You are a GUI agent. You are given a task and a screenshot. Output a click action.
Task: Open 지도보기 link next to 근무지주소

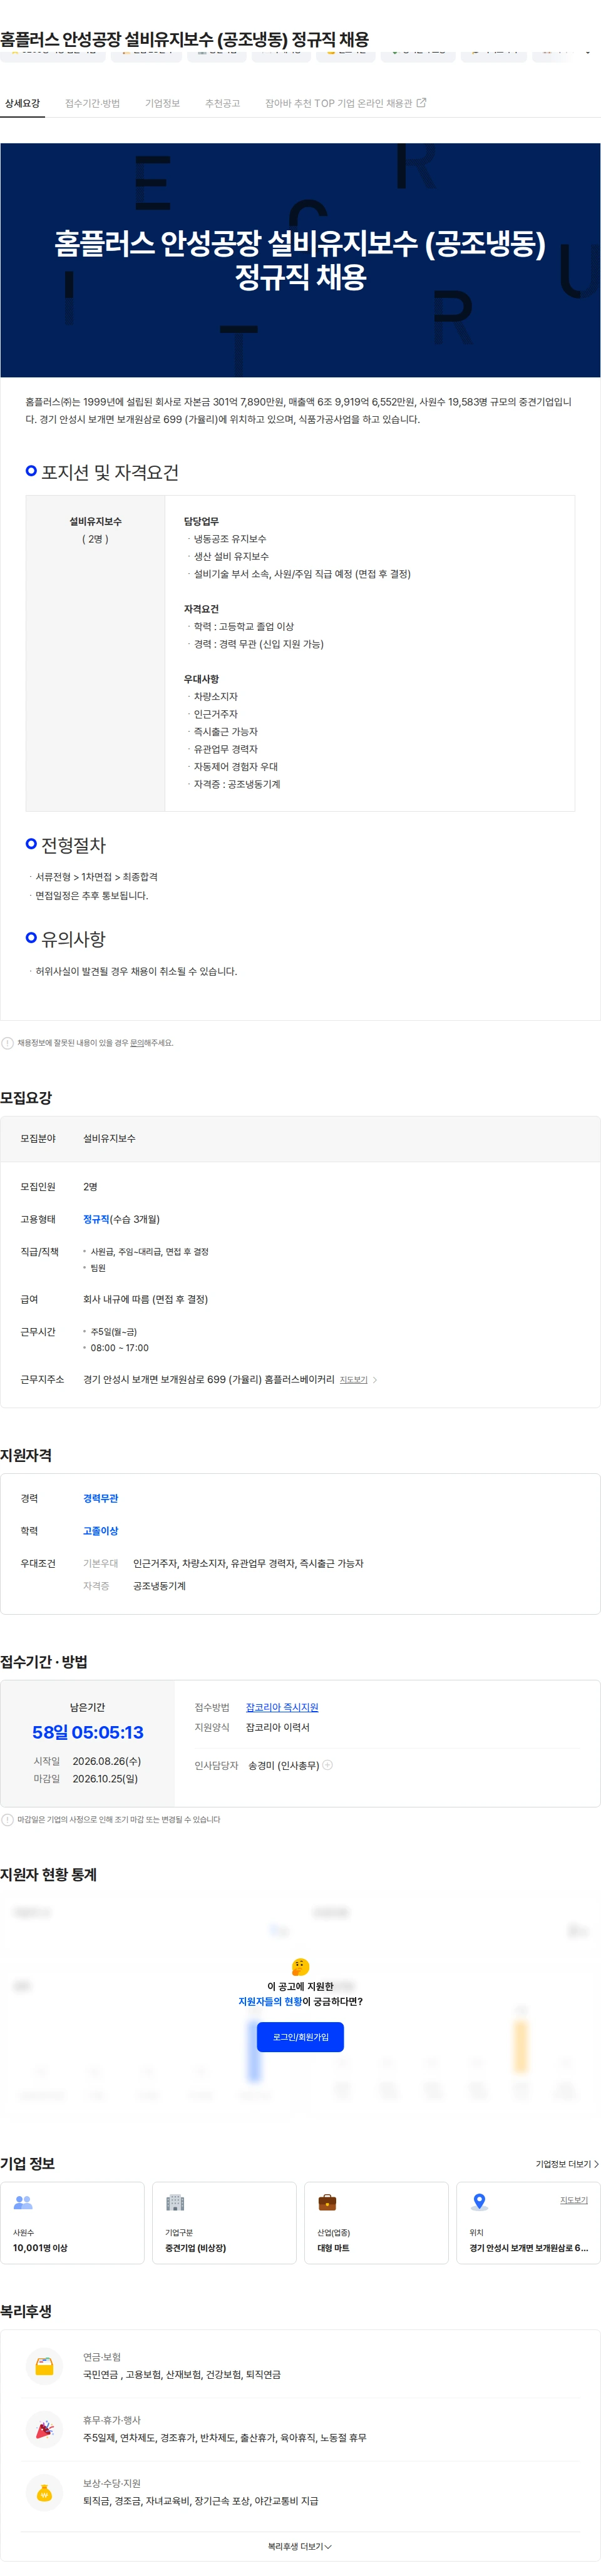click(353, 1380)
